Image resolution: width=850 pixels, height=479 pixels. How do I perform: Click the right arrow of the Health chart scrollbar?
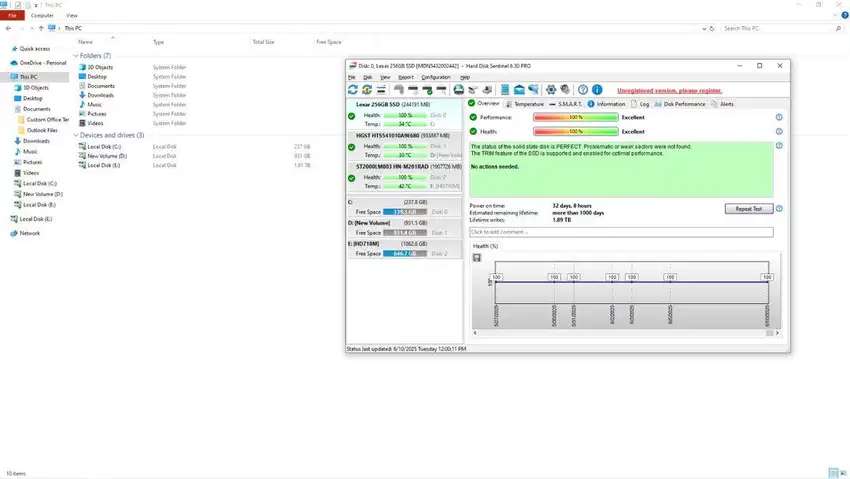point(777,333)
